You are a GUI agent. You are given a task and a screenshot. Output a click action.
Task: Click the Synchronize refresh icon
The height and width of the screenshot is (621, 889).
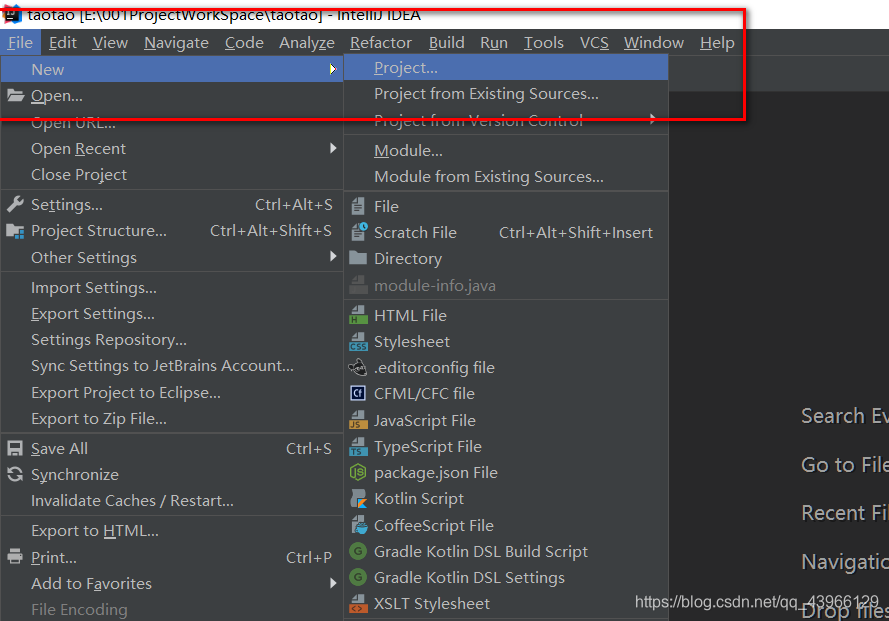point(15,474)
